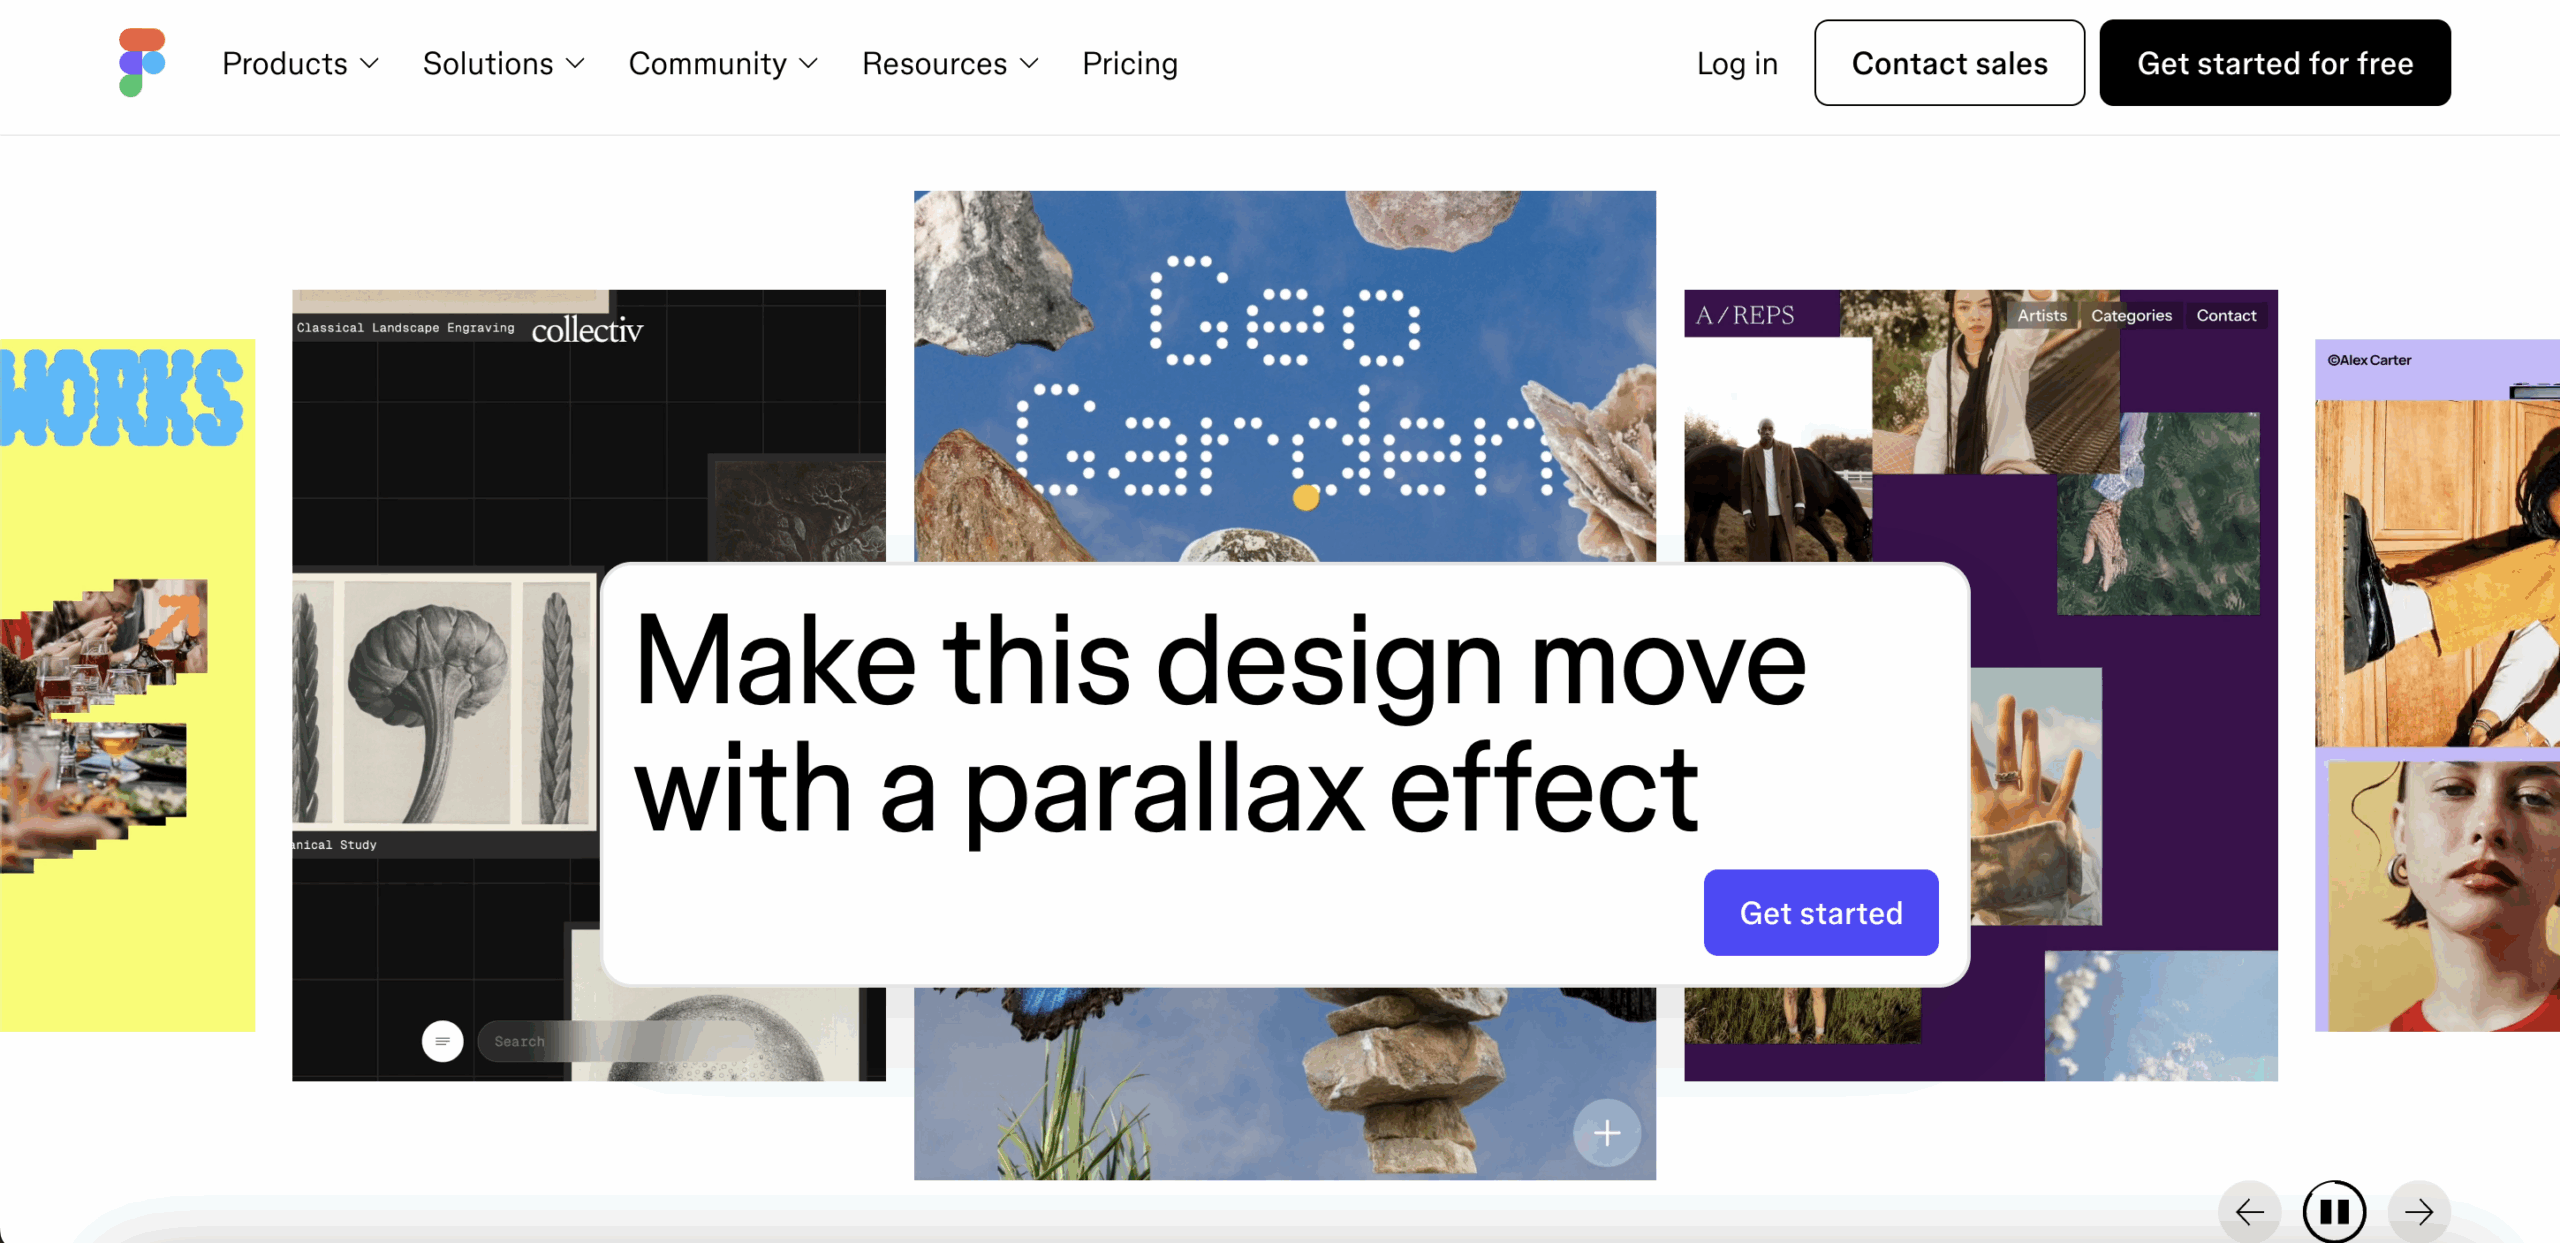This screenshot has width=2560, height=1243.
Task: Pause the carousel slideshow
Action: (x=2334, y=1211)
